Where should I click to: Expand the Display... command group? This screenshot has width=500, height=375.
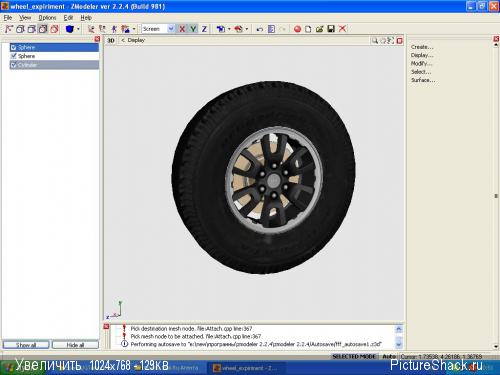pyautogui.click(x=422, y=55)
